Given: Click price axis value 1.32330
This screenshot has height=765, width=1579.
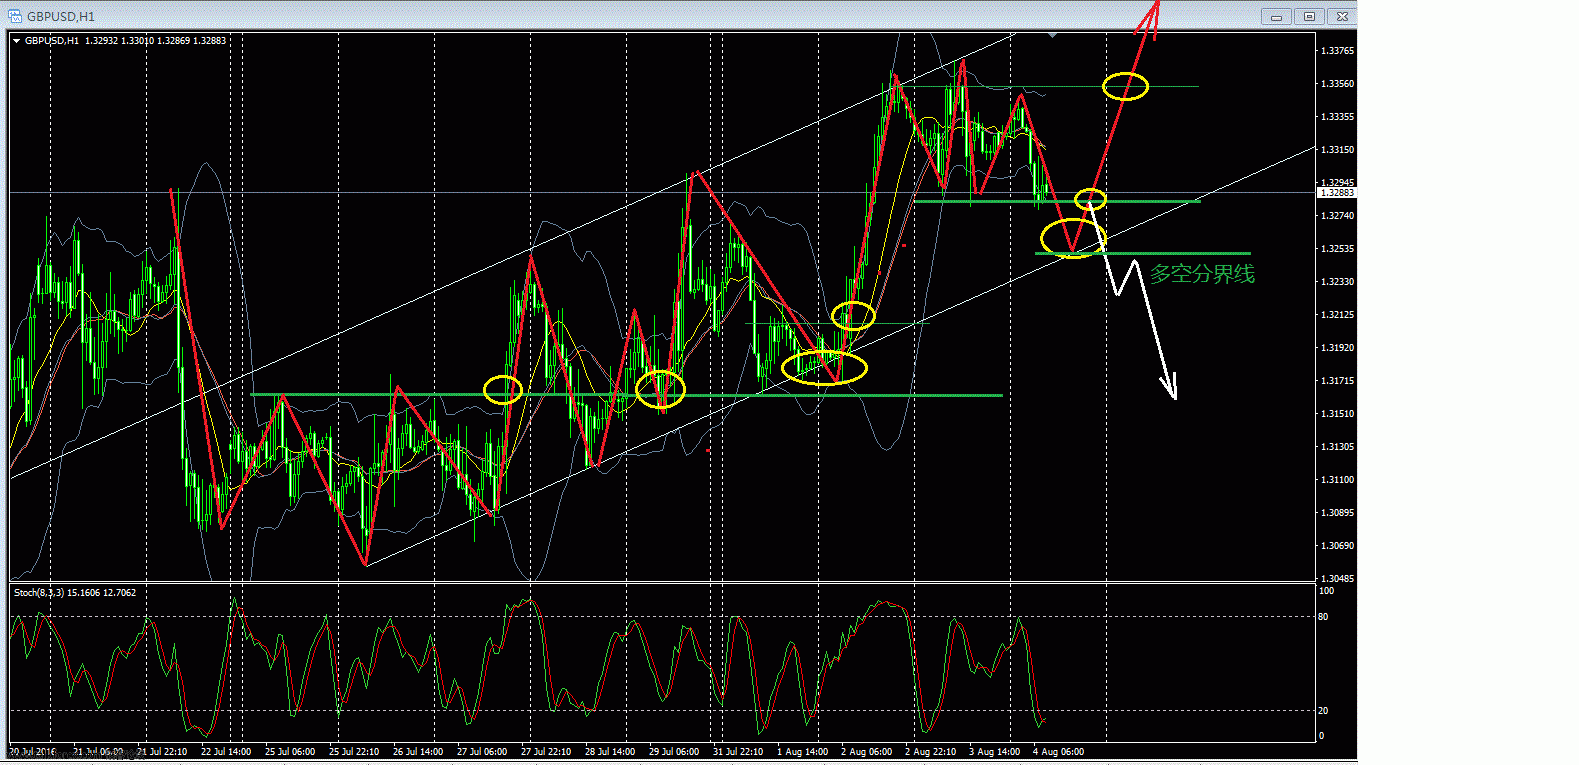Looking at the screenshot, I should [1337, 281].
